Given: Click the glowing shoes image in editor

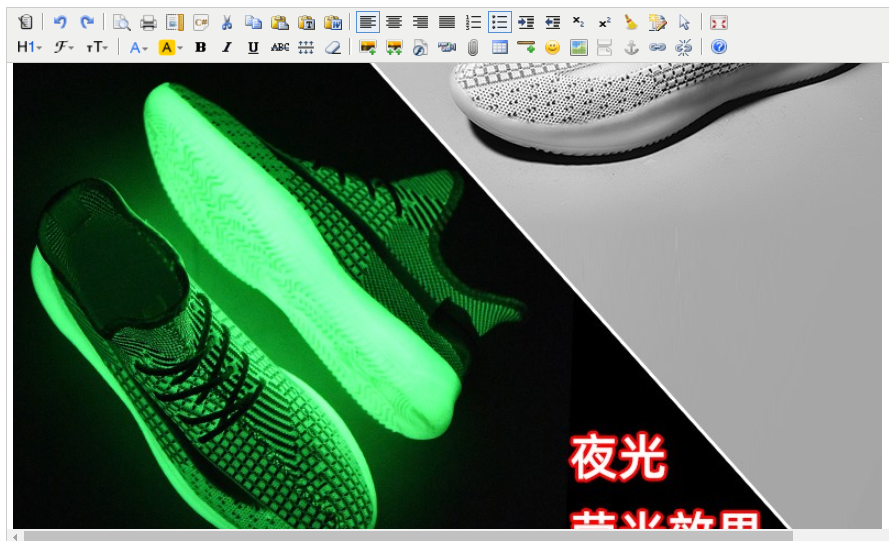Looking at the screenshot, I should [x=447, y=295].
